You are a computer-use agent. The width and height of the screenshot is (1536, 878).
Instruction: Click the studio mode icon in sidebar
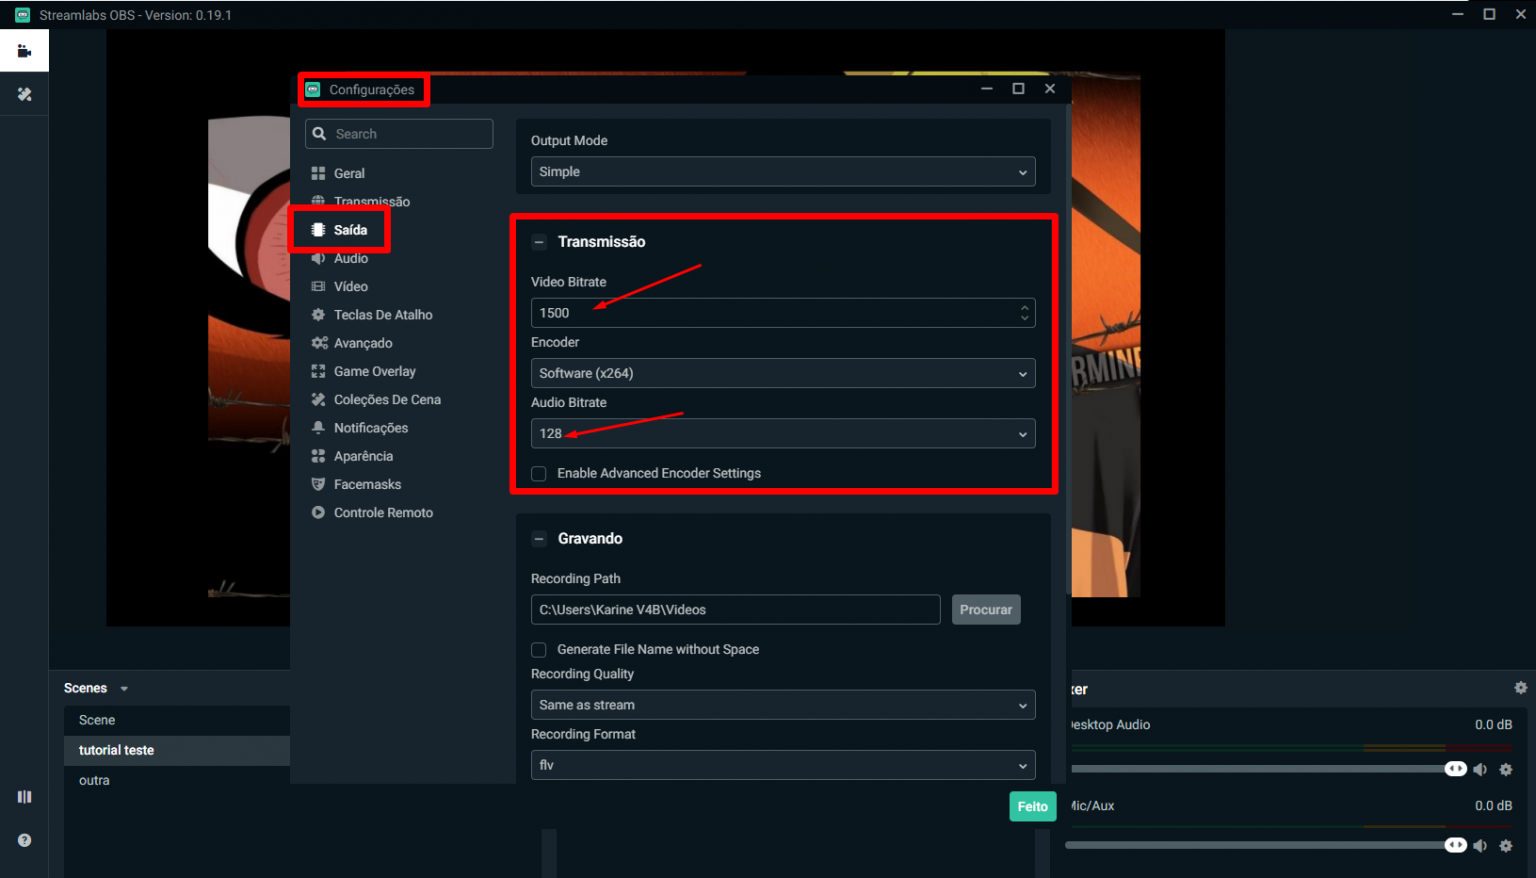[24, 797]
